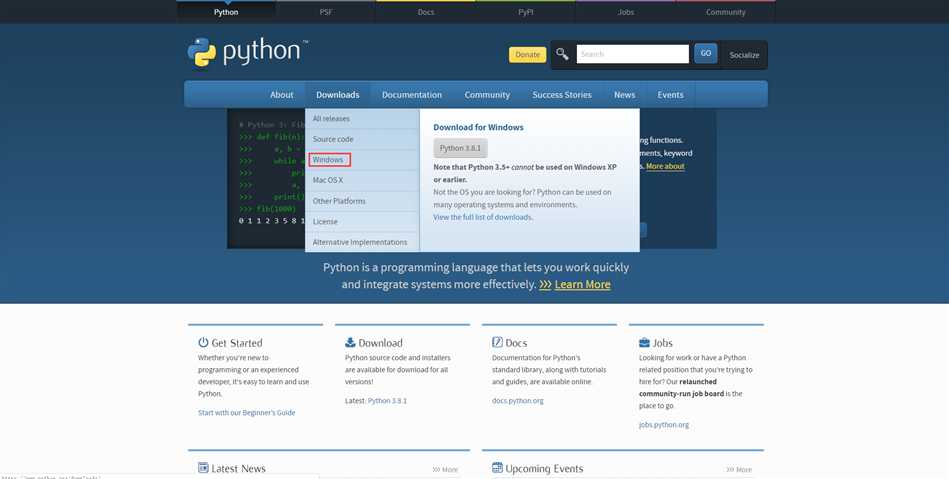
Task: Switch to the Docs top tab
Action: click(425, 12)
